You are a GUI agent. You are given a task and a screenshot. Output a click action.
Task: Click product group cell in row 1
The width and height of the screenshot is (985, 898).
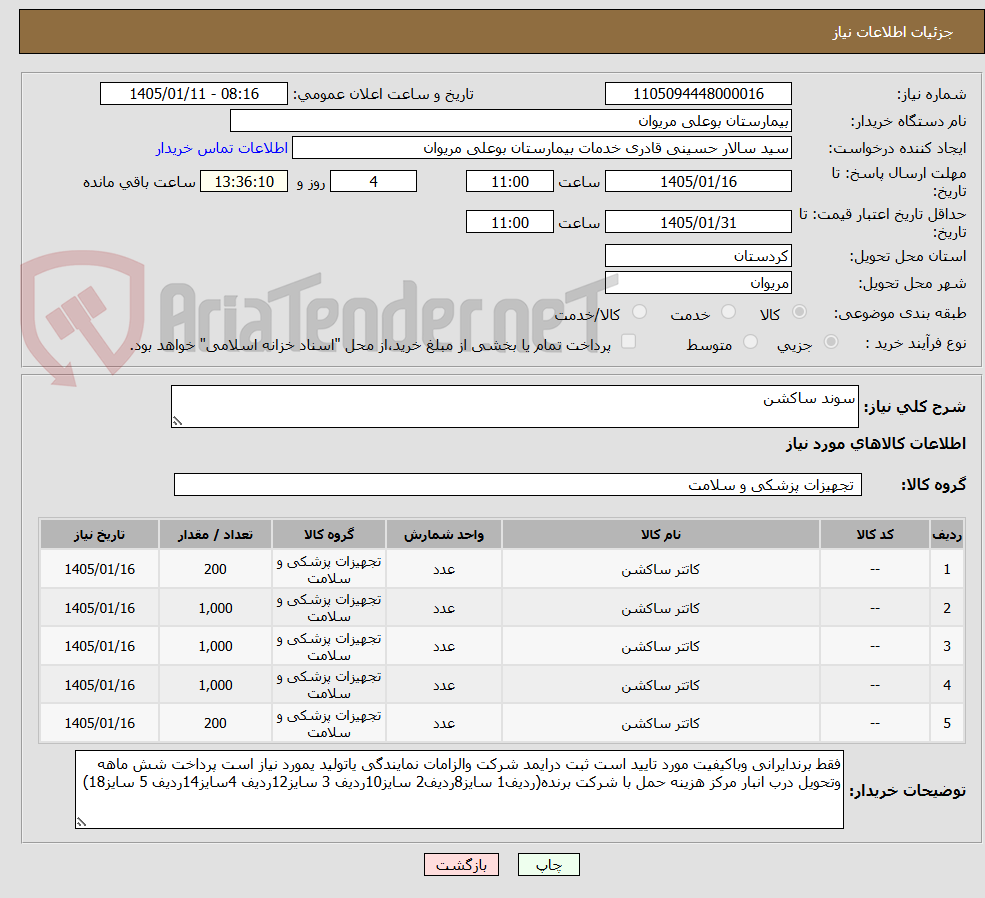tap(329, 570)
